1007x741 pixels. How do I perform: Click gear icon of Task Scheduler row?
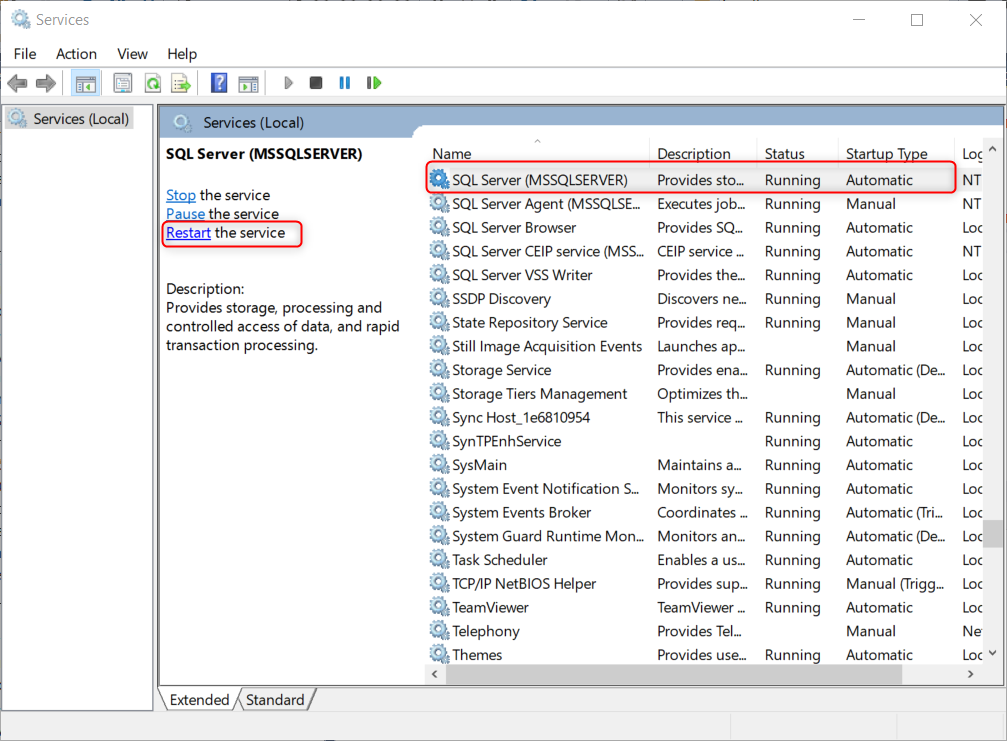point(439,560)
